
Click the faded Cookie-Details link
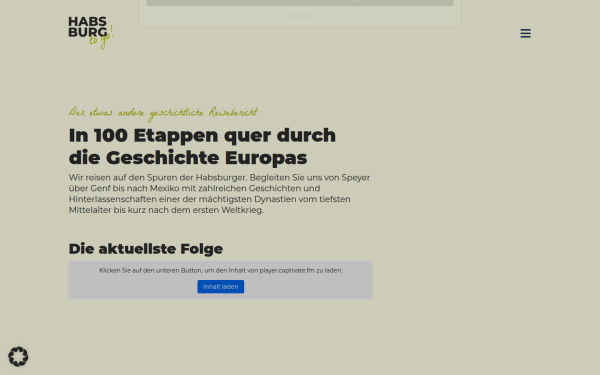(300, 16)
